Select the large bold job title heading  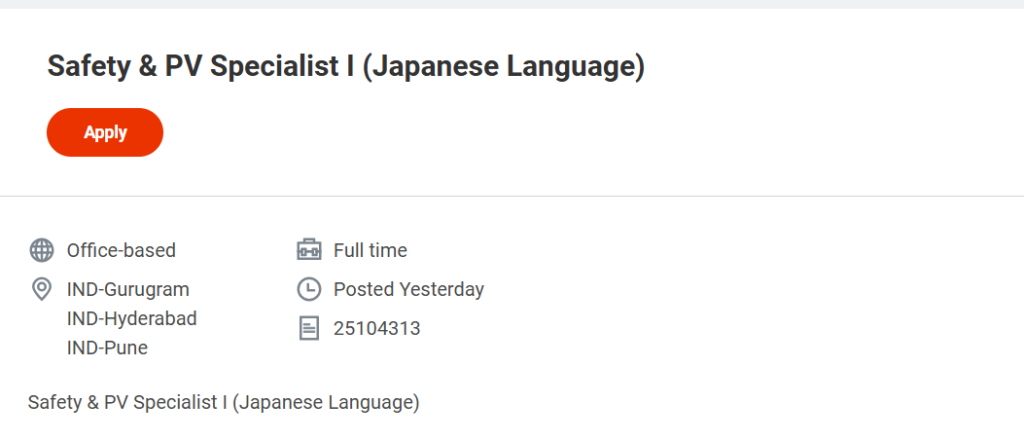345,67
